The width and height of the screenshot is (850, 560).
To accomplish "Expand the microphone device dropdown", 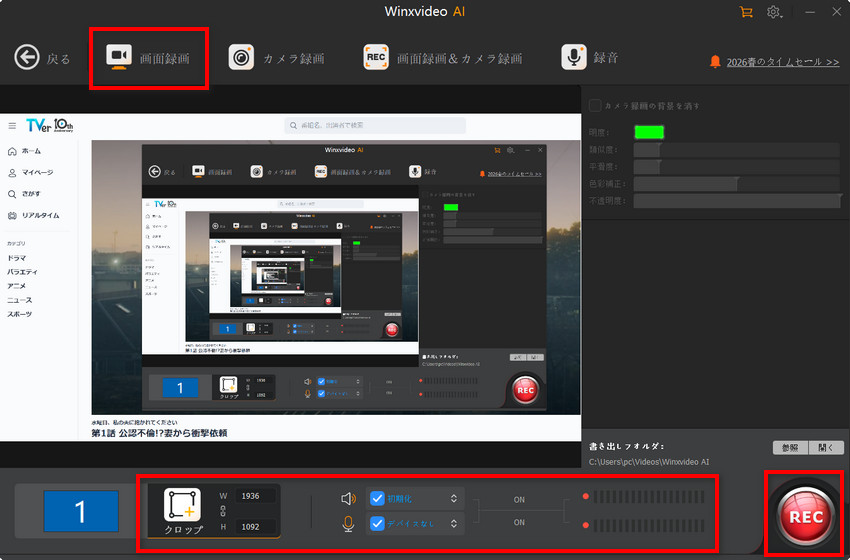I will (454, 523).
